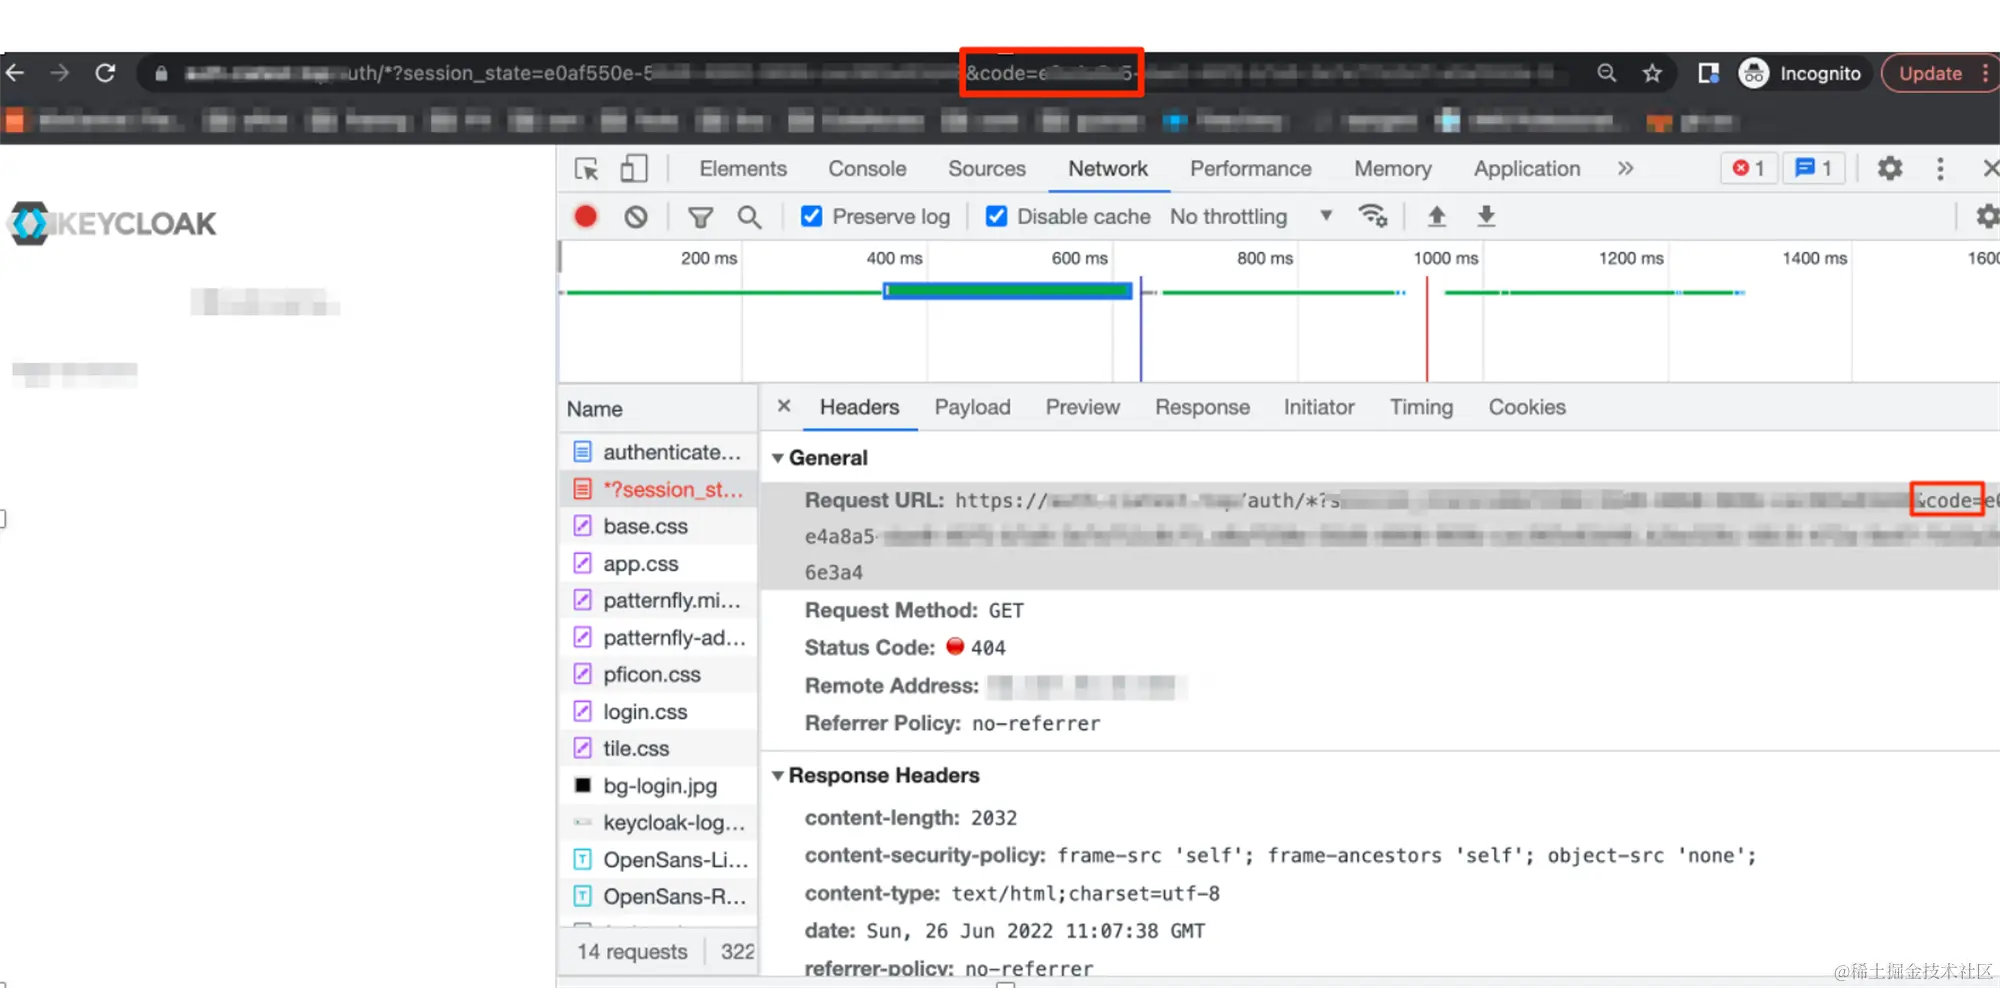Open the Preview detail tab
Image resolution: width=2000 pixels, height=988 pixels.
[x=1083, y=407]
